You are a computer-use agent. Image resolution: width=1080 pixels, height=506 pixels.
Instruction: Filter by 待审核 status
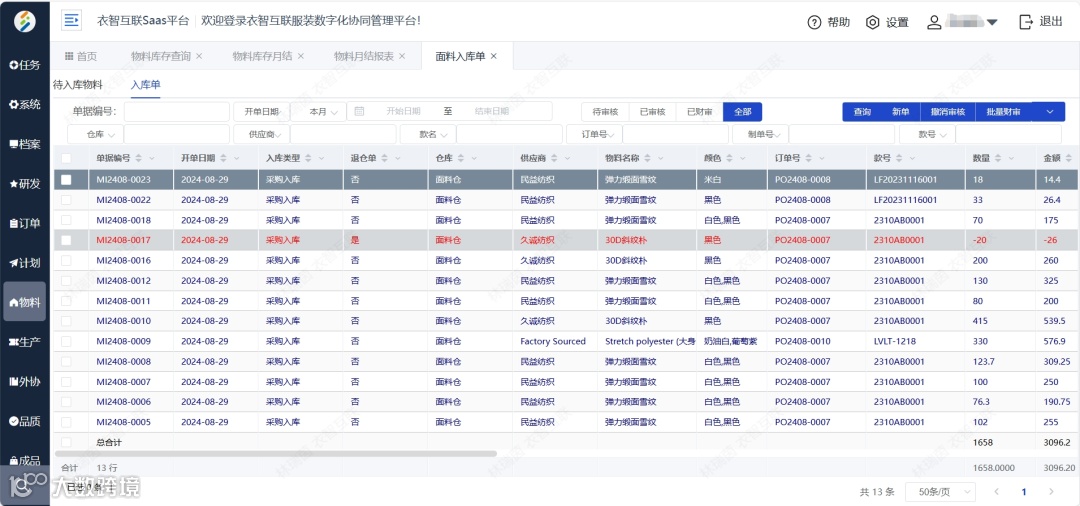tap(605, 112)
